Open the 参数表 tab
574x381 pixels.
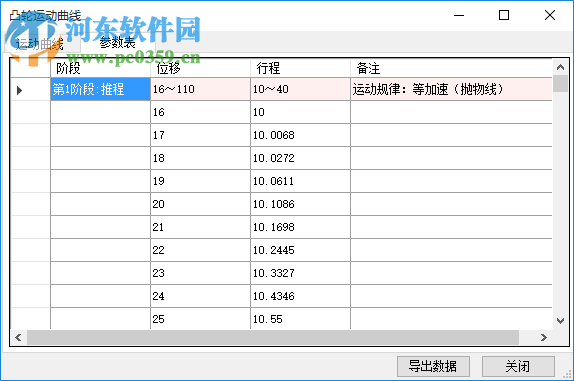[x=118, y=43]
